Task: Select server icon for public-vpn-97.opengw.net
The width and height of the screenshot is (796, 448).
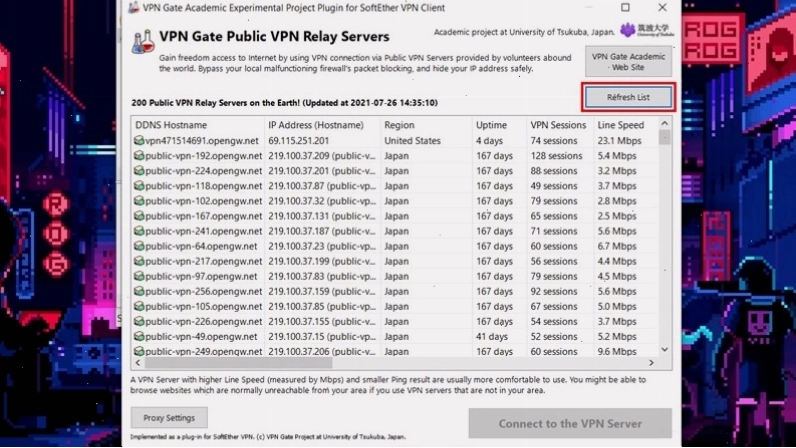Action: pos(139,276)
